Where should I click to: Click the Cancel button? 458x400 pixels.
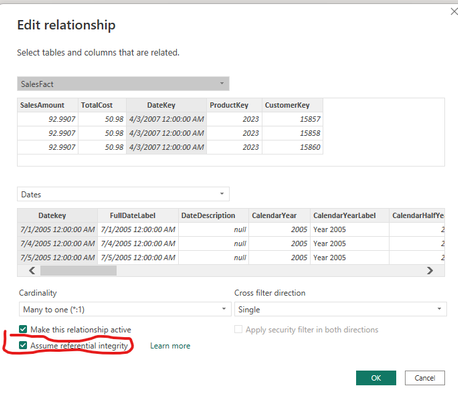425,378
